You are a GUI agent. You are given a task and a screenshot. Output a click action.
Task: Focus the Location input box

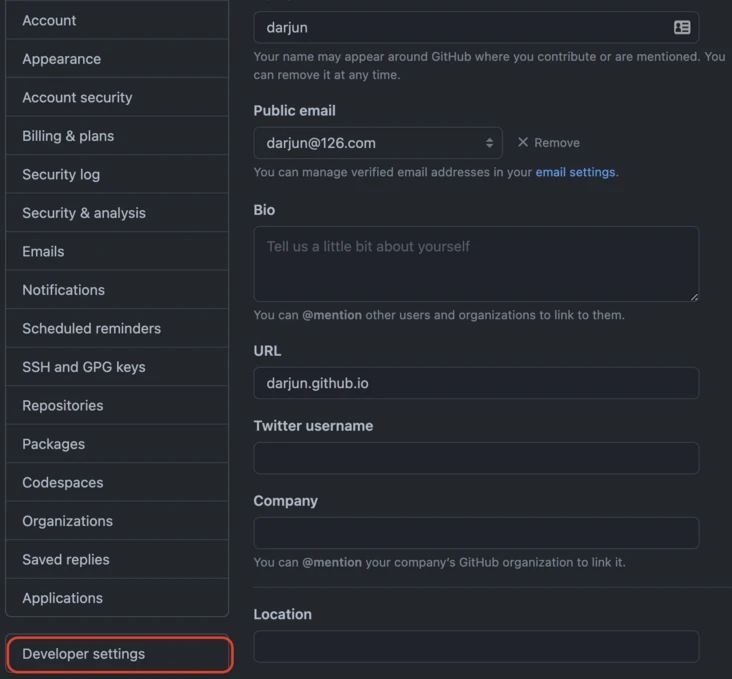[x=475, y=646]
